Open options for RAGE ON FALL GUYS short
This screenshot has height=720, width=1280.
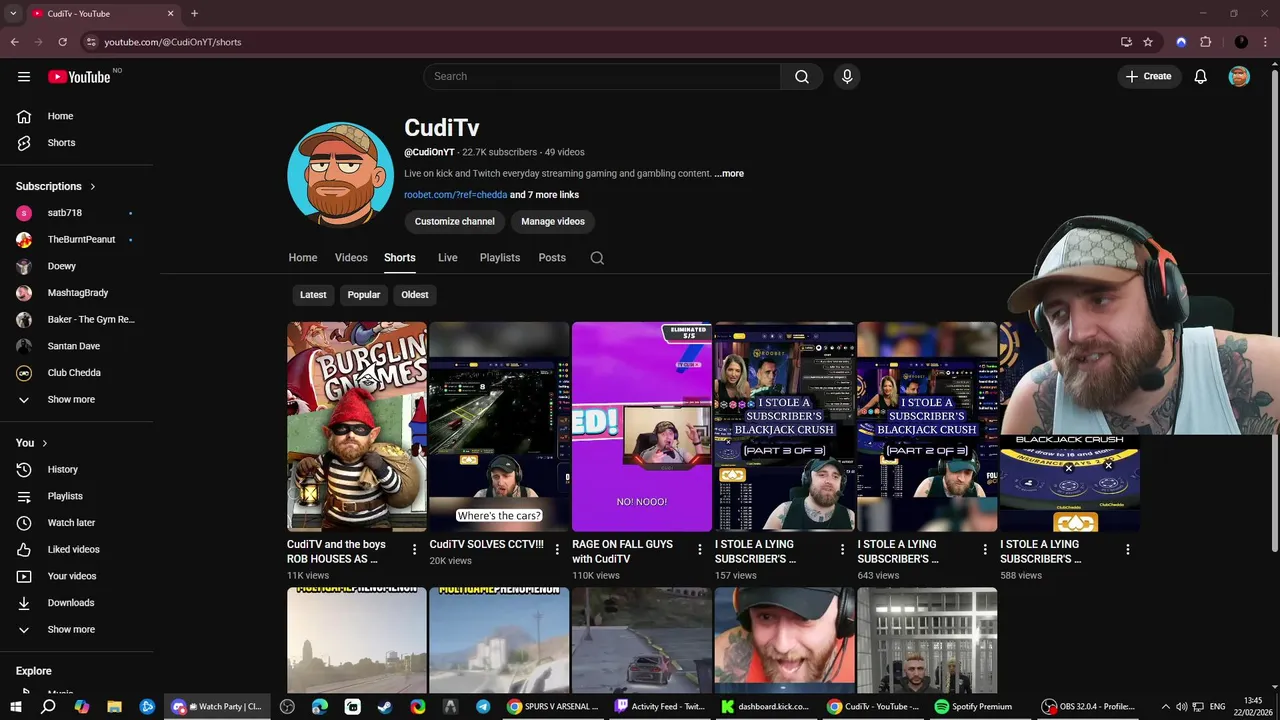click(700, 549)
